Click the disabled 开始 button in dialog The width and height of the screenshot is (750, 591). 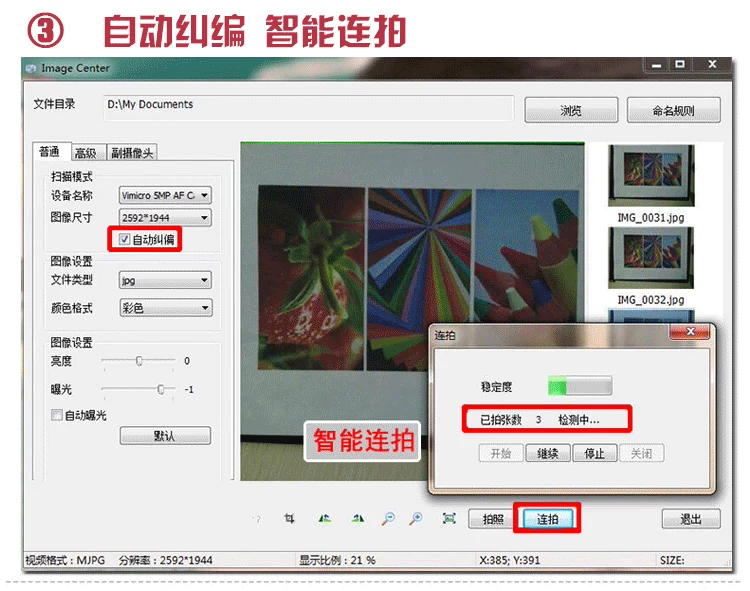point(501,453)
